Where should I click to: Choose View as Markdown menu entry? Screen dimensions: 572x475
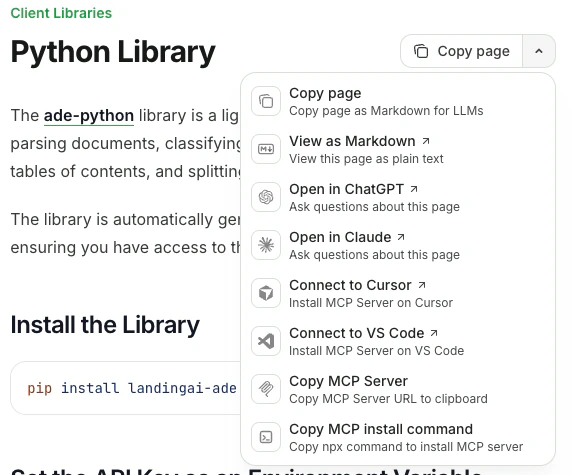click(398, 149)
